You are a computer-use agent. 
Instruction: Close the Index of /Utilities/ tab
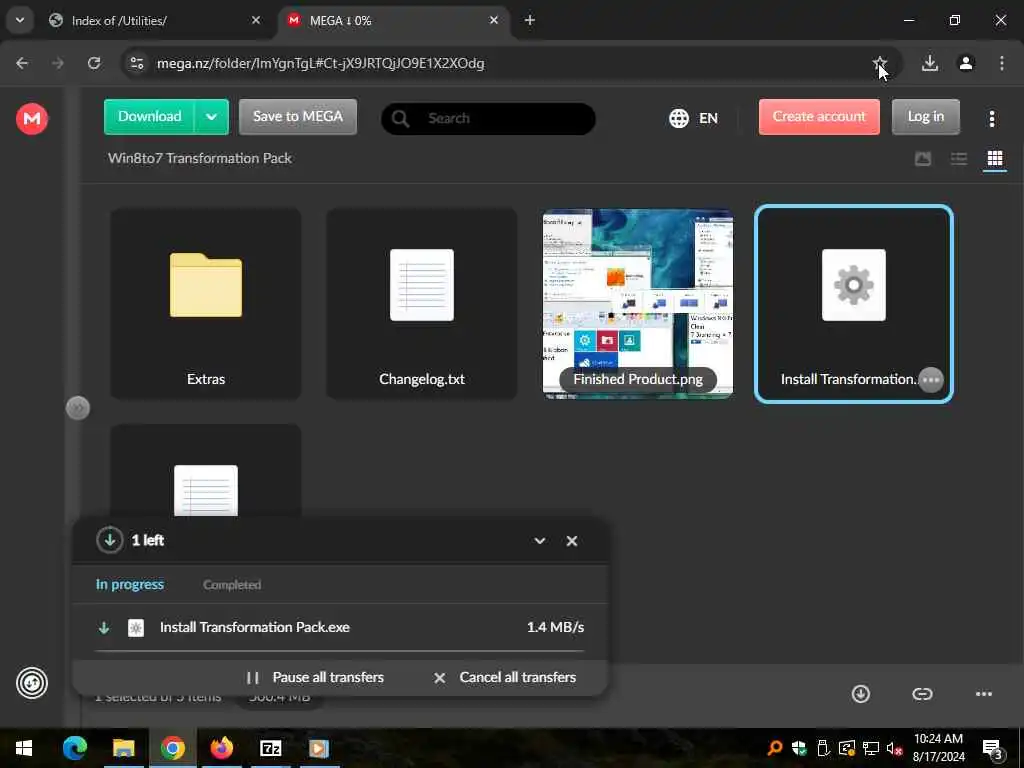[256, 20]
